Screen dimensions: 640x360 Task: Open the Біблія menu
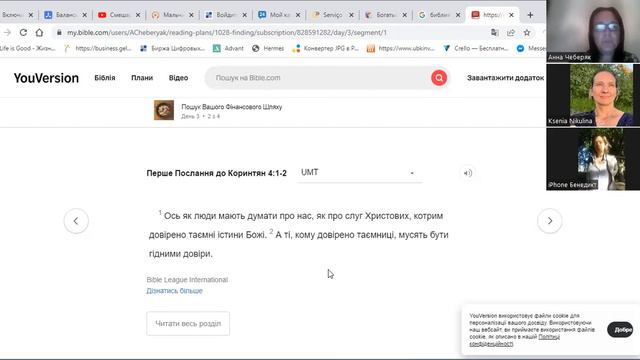coord(105,78)
